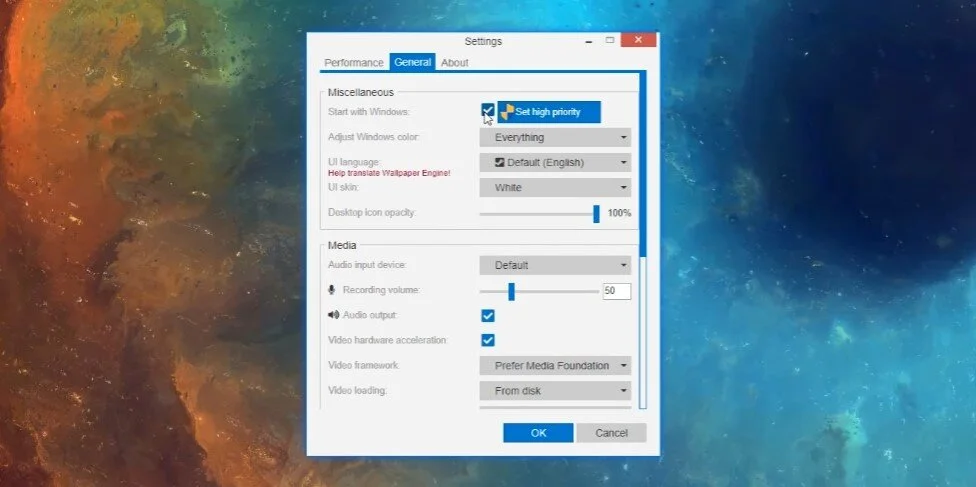Click the Miscellaneous section heading
The height and width of the screenshot is (487, 976).
tap(361, 92)
